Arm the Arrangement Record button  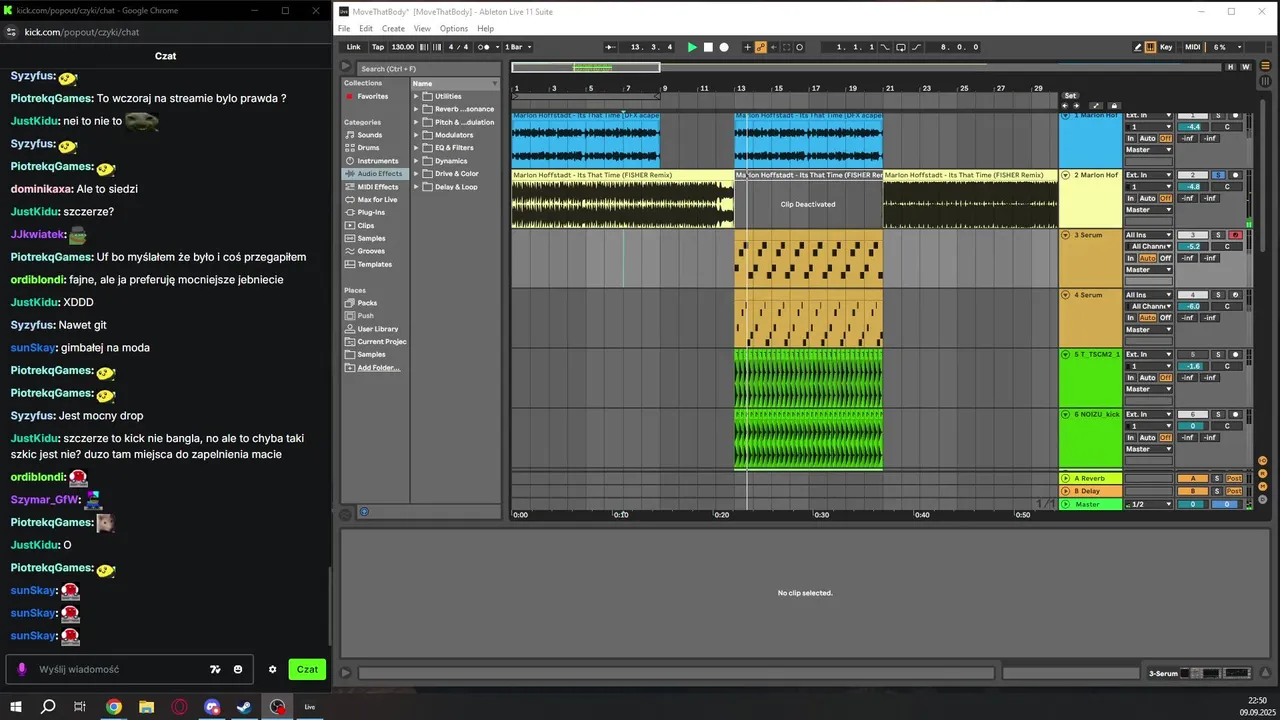724,47
